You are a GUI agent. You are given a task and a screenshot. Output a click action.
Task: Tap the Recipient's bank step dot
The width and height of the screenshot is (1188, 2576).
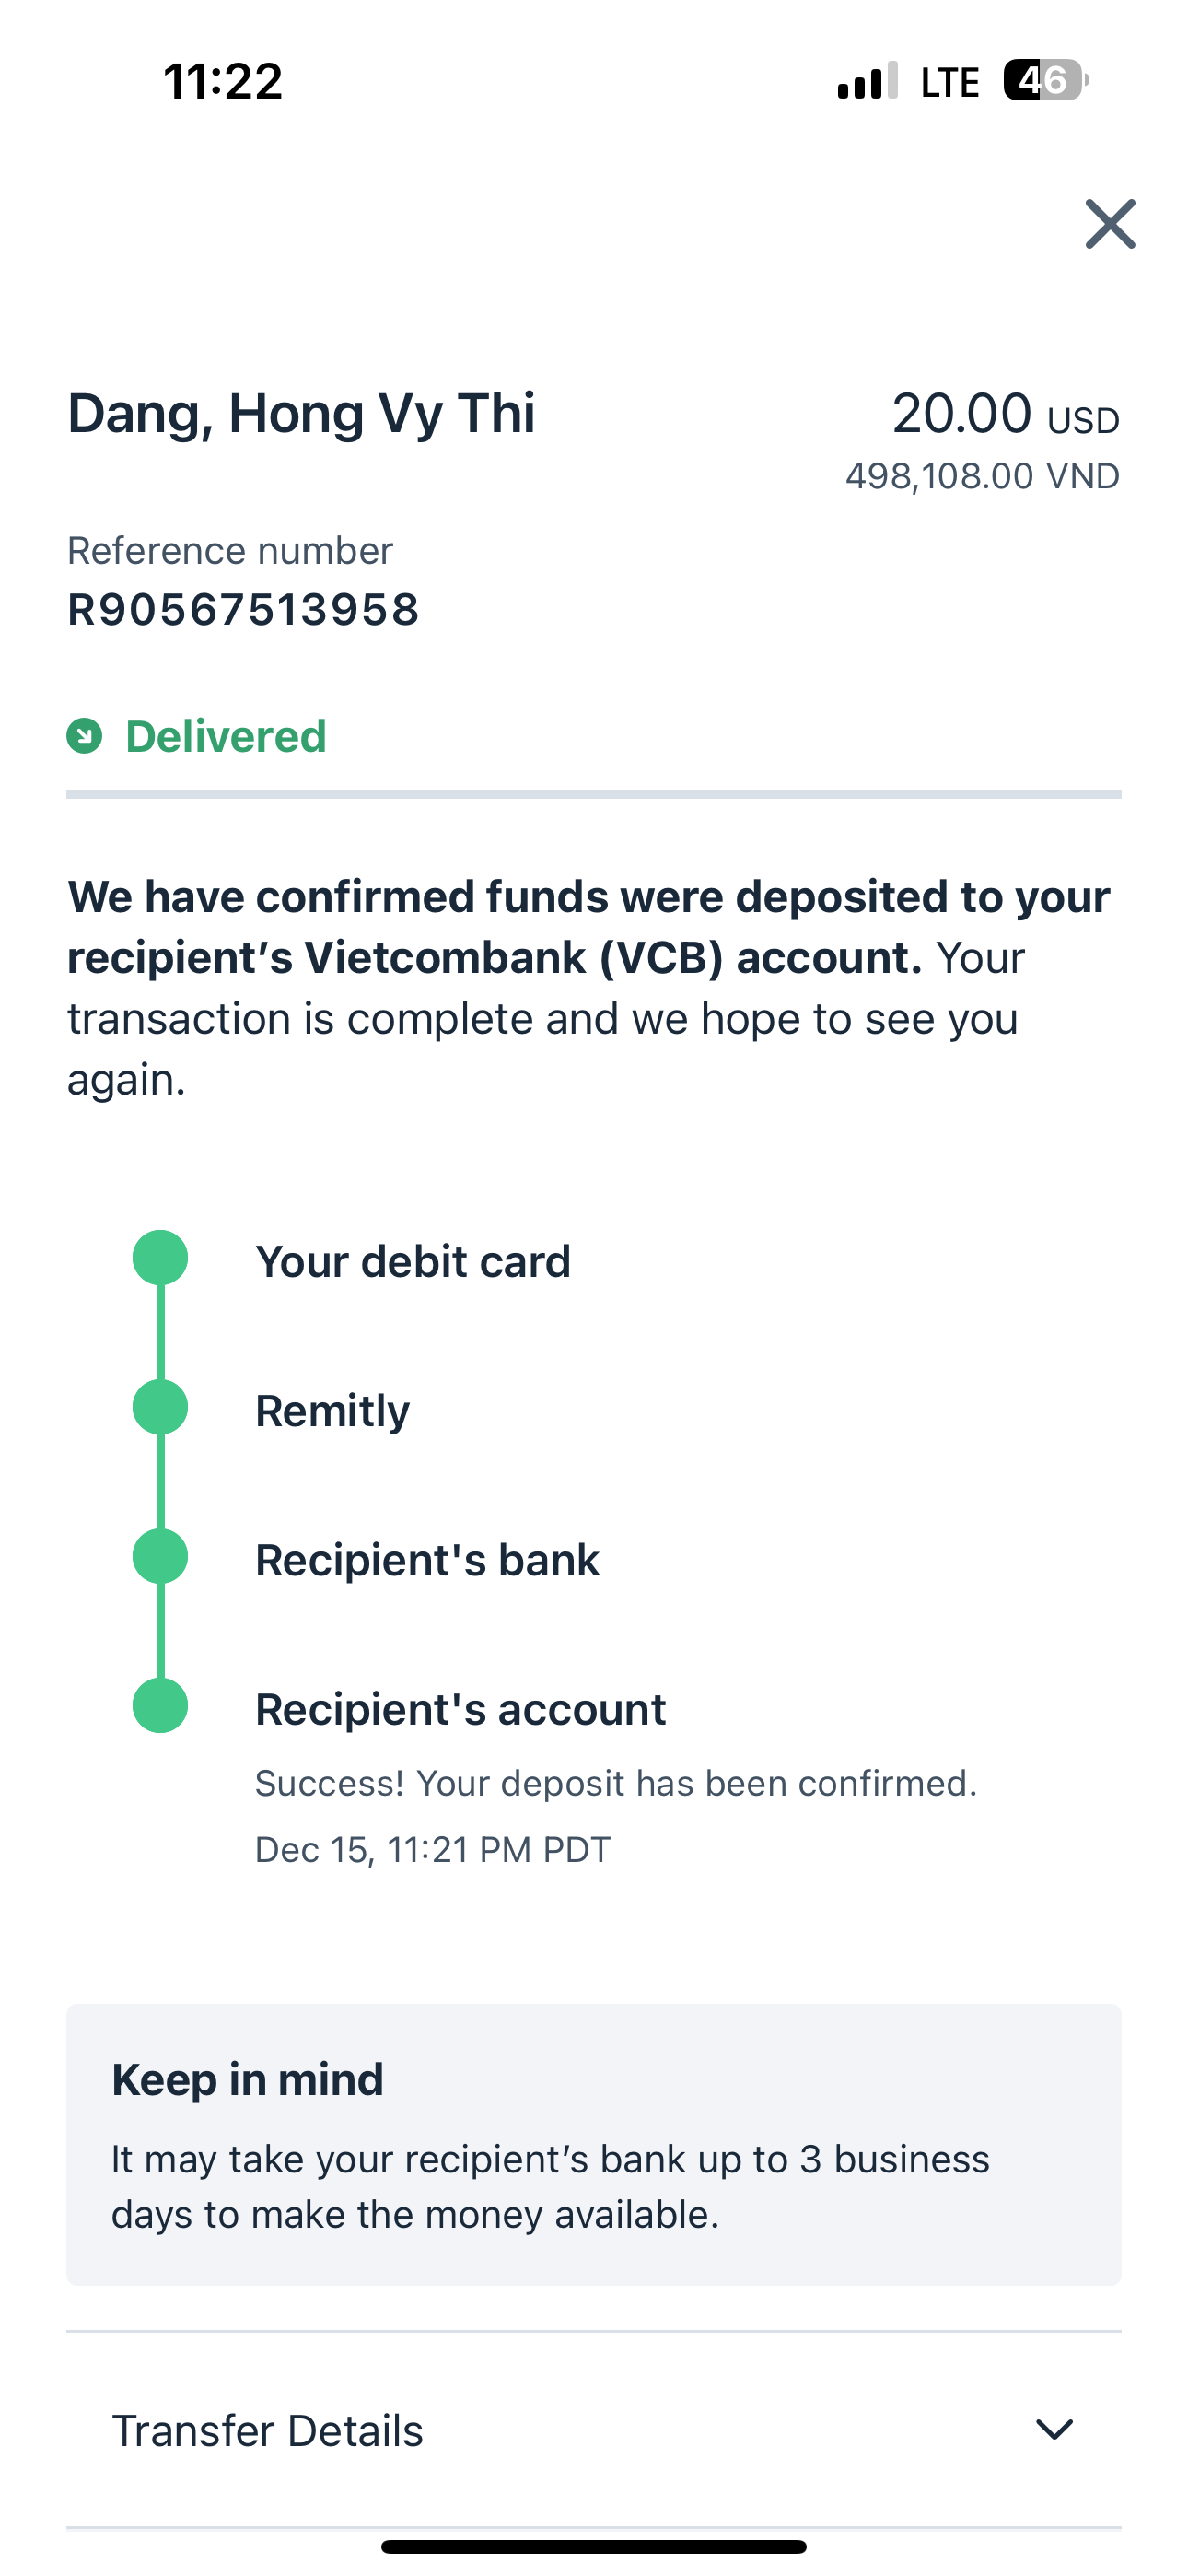point(160,1556)
